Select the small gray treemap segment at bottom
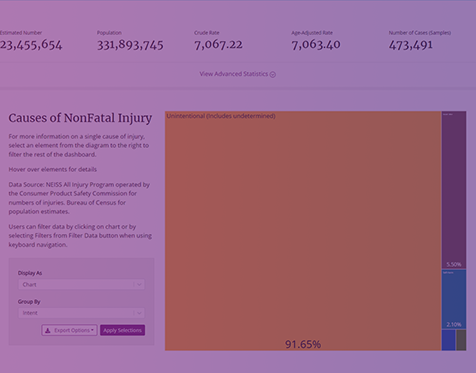Screen dimensions: 476x373 [x=461, y=340]
